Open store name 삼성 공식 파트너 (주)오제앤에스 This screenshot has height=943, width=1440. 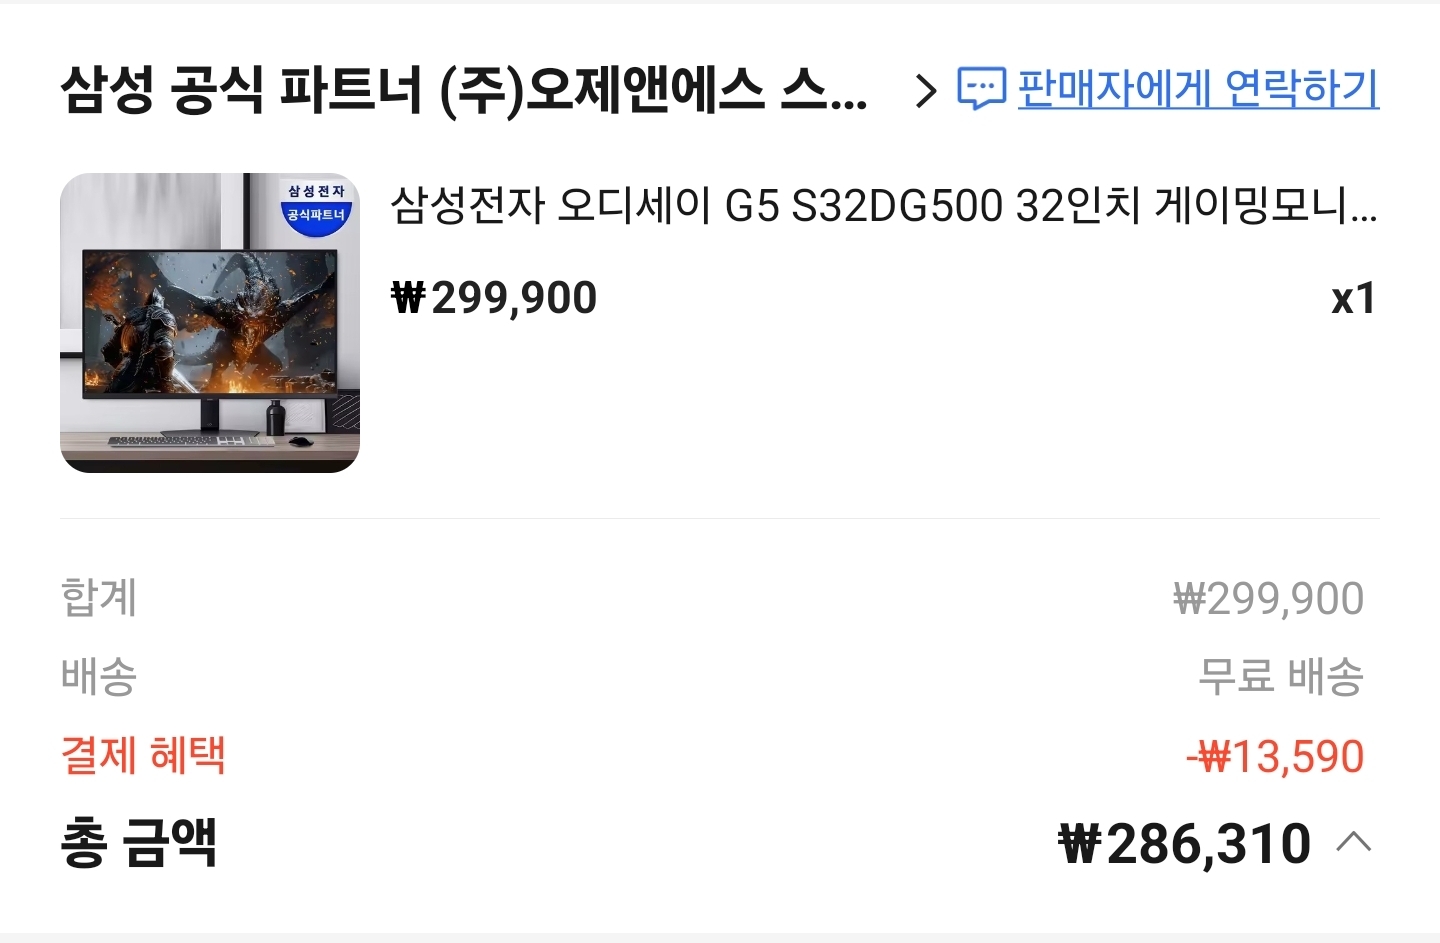pos(463,90)
